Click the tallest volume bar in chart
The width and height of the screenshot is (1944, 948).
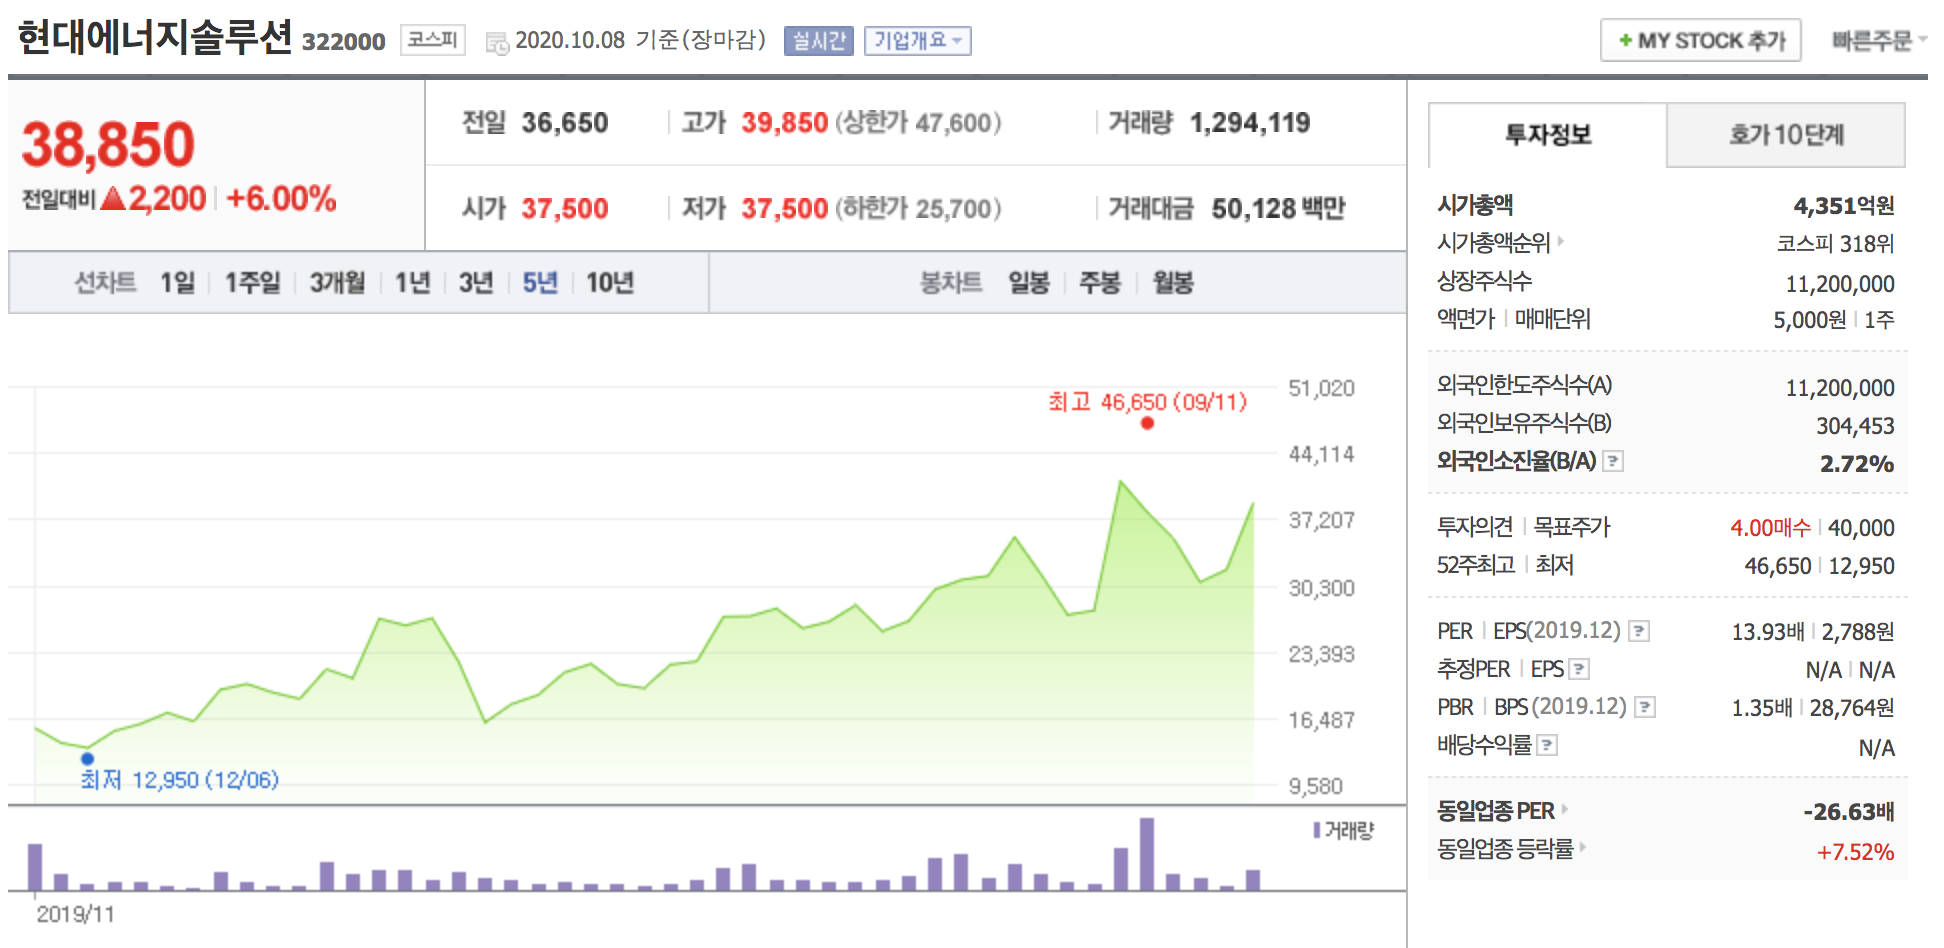[1147, 854]
